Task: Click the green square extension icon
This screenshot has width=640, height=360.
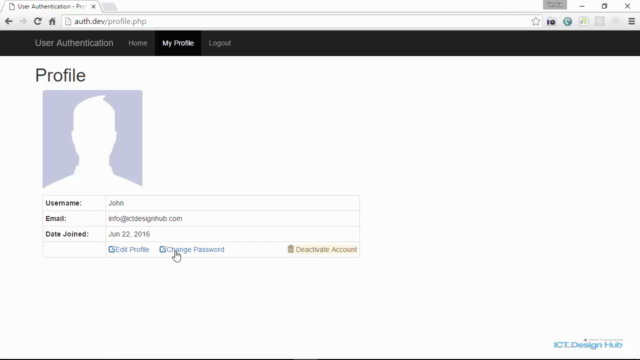Action: click(x=584, y=21)
